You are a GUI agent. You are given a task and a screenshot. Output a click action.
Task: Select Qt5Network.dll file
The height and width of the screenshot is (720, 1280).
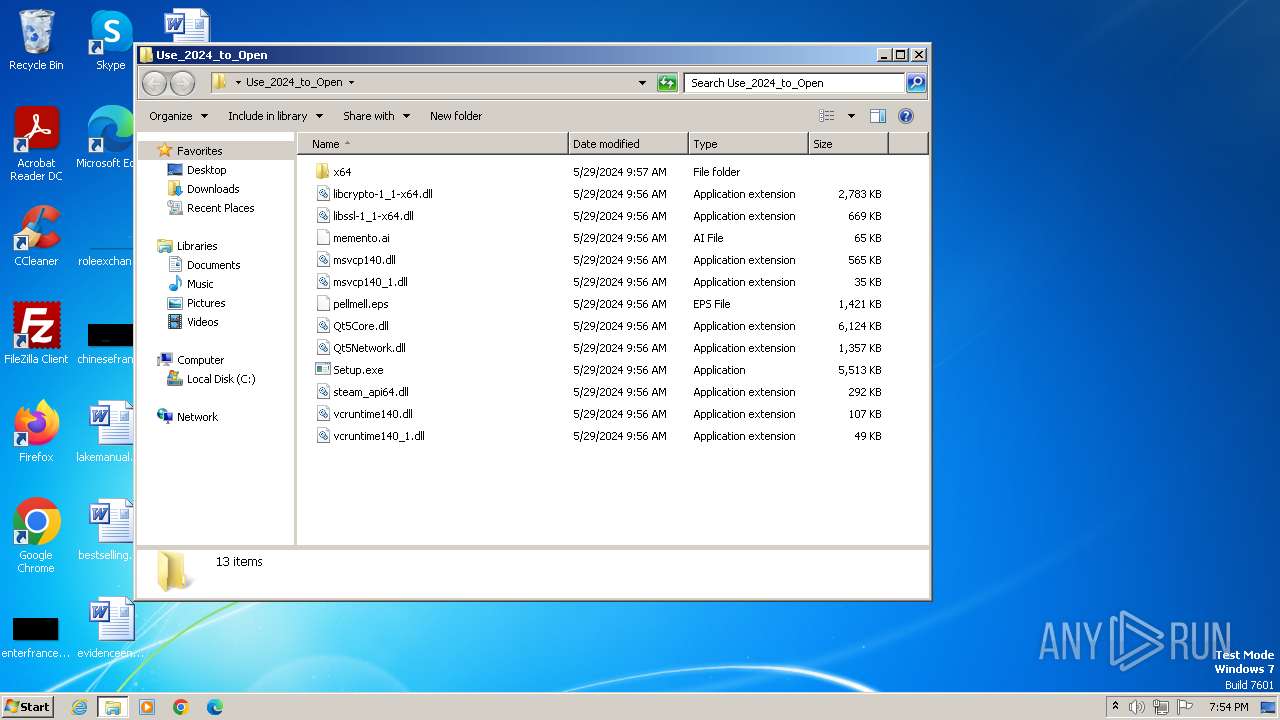[369, 348]
